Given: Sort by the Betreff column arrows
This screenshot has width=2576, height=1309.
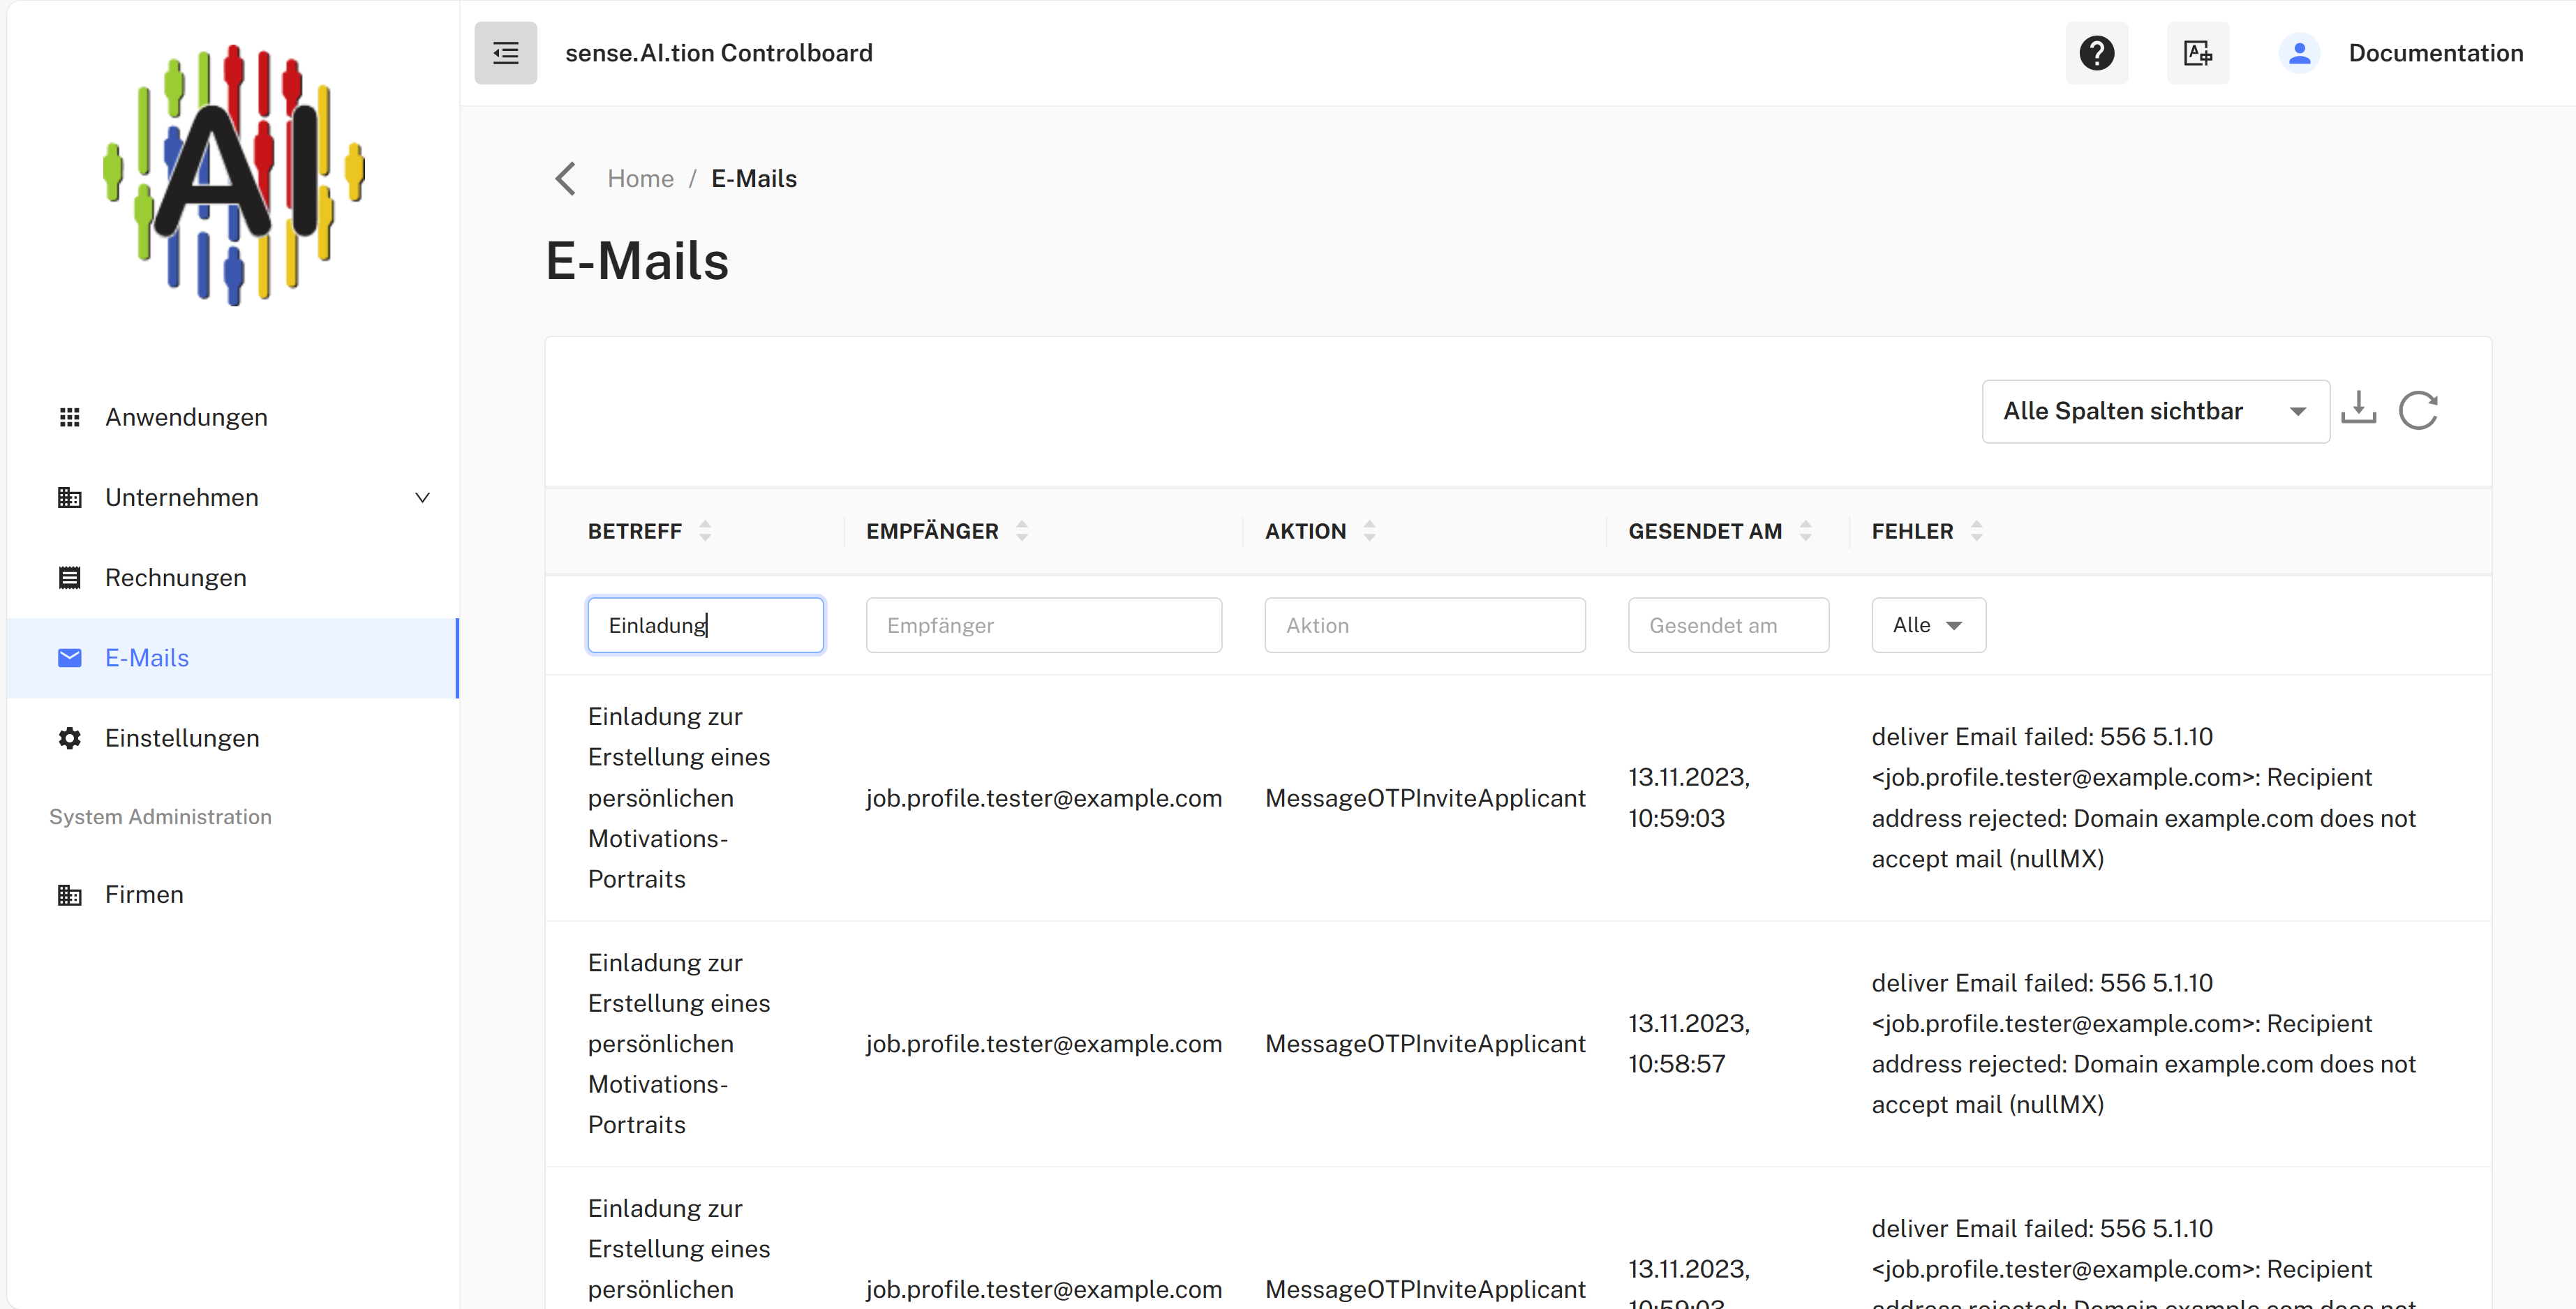Looking at the screenshot, I should pos(705,531).
